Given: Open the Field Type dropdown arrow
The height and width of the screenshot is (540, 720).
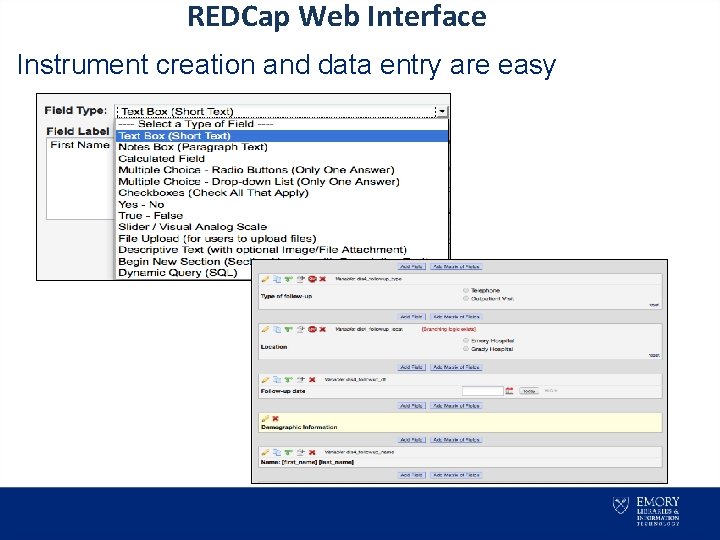Looking at the screenshot, I should pos(441,111).
